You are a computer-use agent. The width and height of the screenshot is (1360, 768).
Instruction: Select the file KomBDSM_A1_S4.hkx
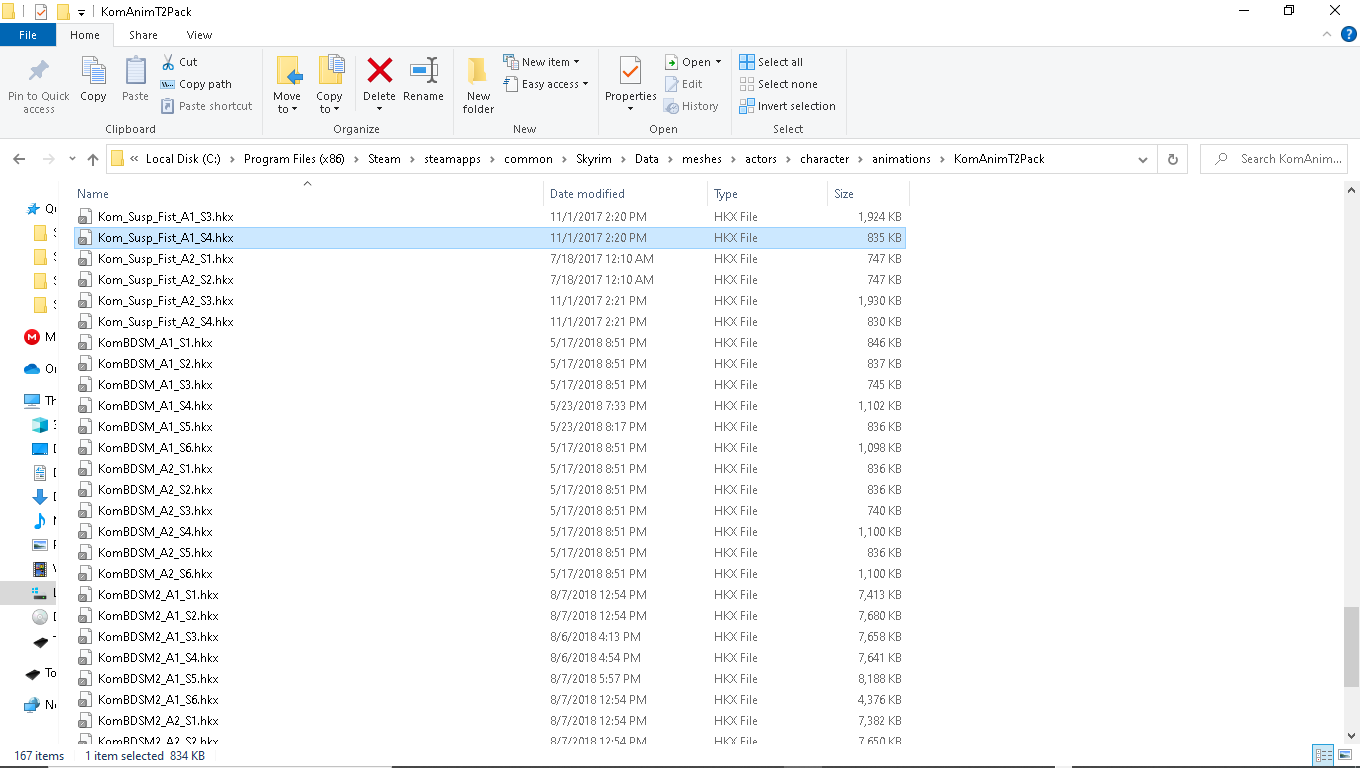490,406
